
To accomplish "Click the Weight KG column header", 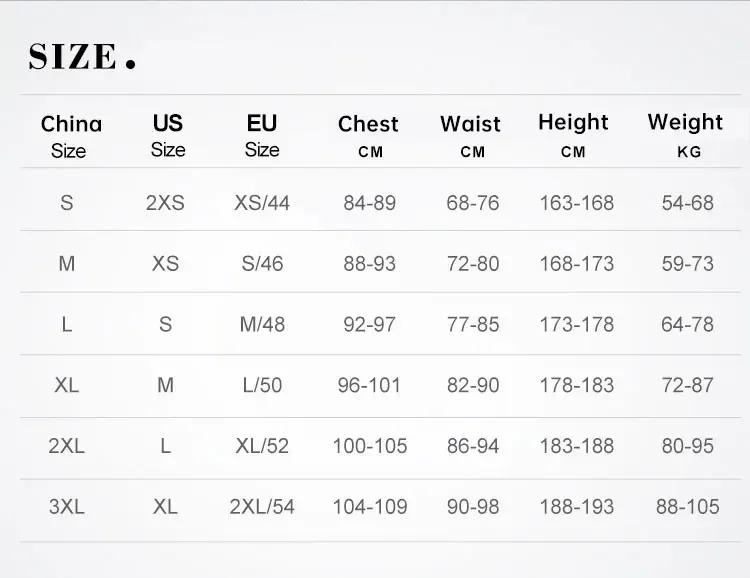I will 685,135.
